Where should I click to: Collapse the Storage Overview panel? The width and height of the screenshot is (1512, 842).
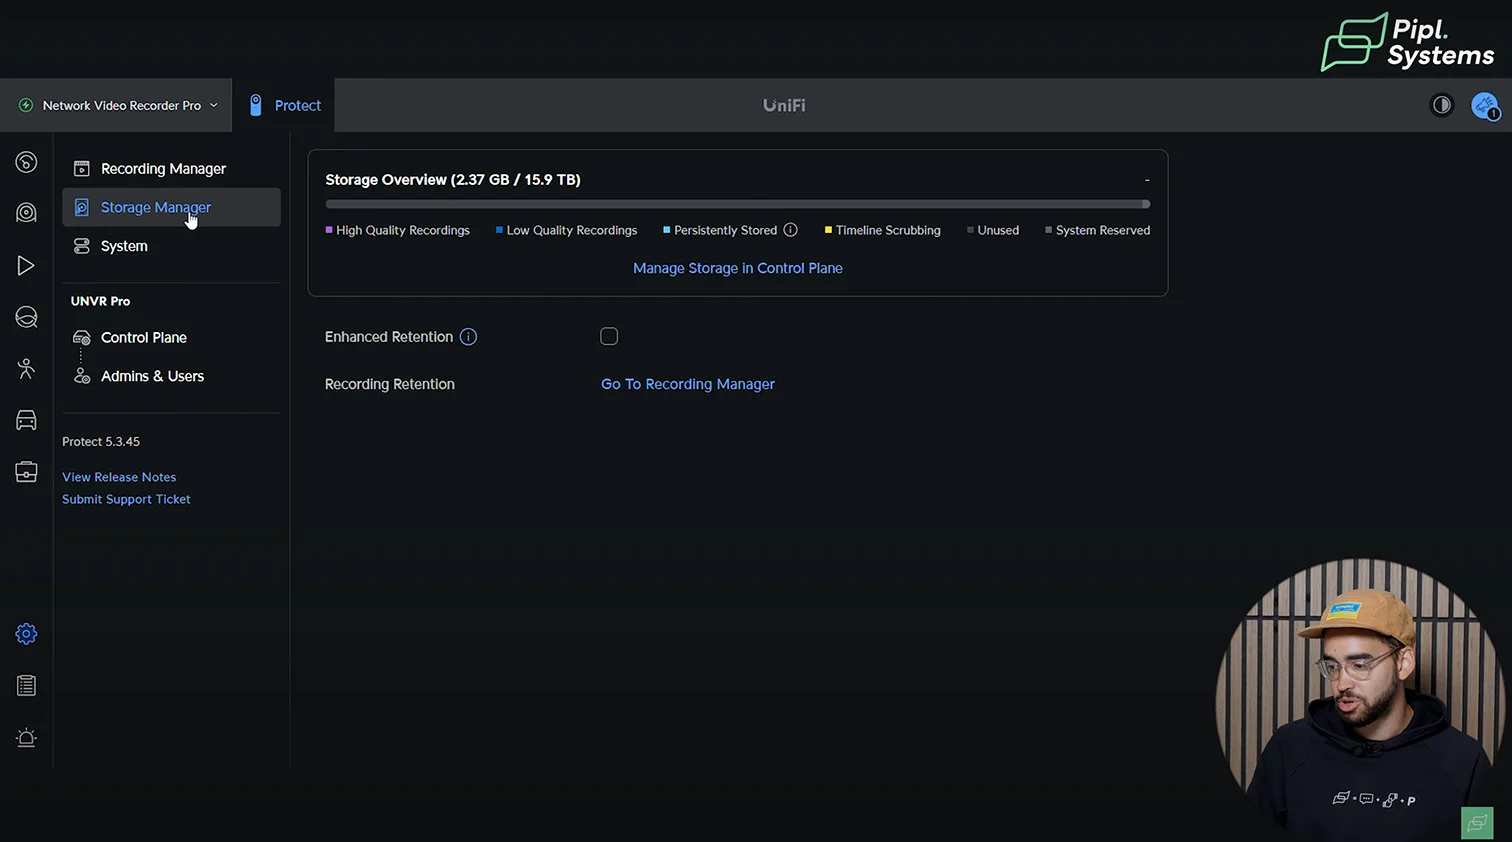pyautogui.click(x=1147, y=180)
